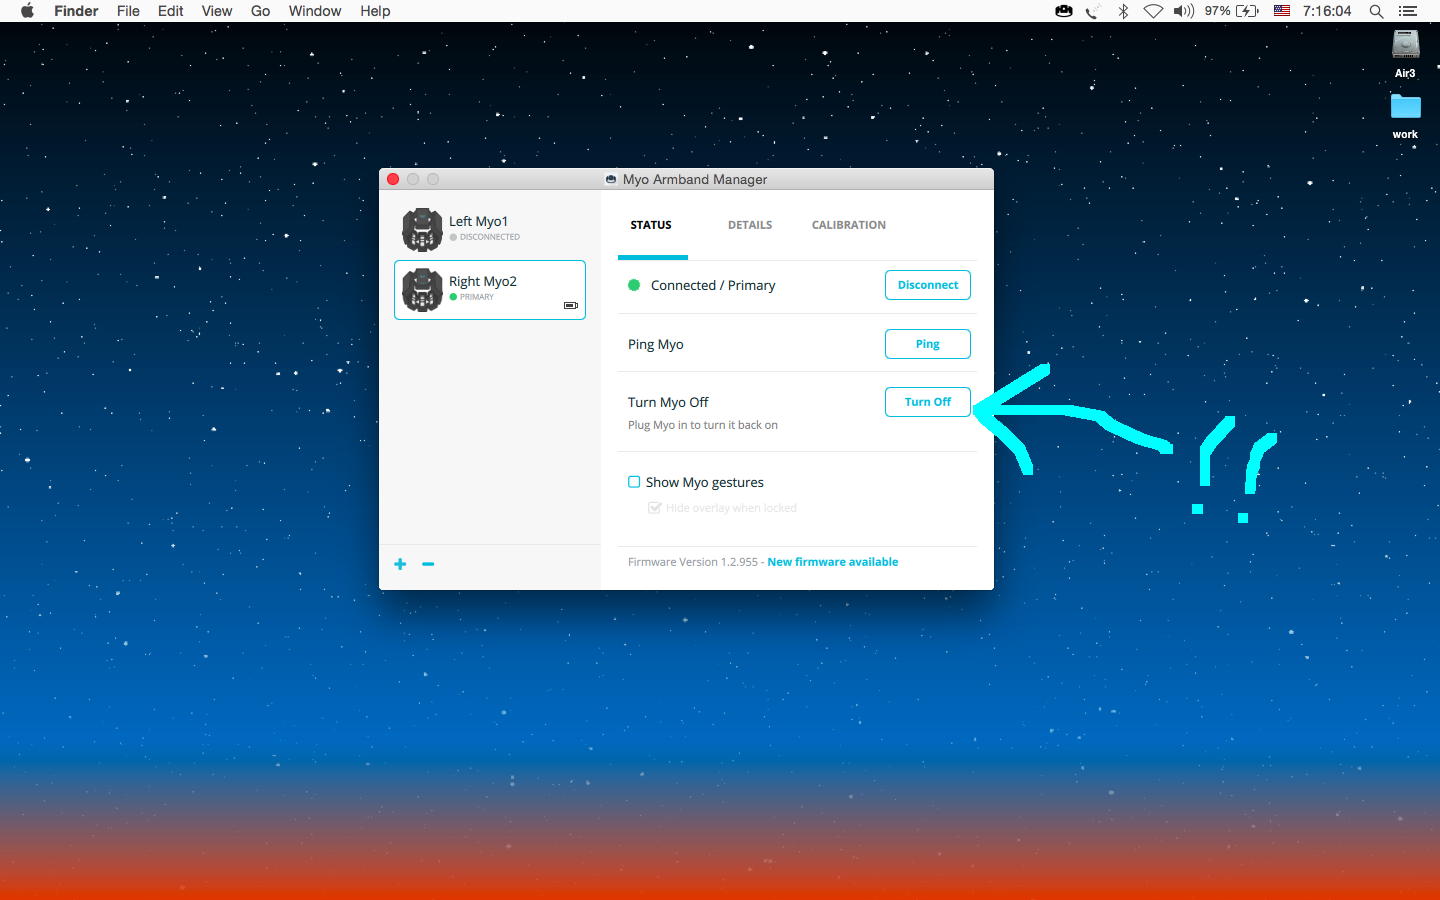Open the phone status menu bar icon
Image resolution: width=1440 pixels, height=900 pixels.
(1094, 11)
